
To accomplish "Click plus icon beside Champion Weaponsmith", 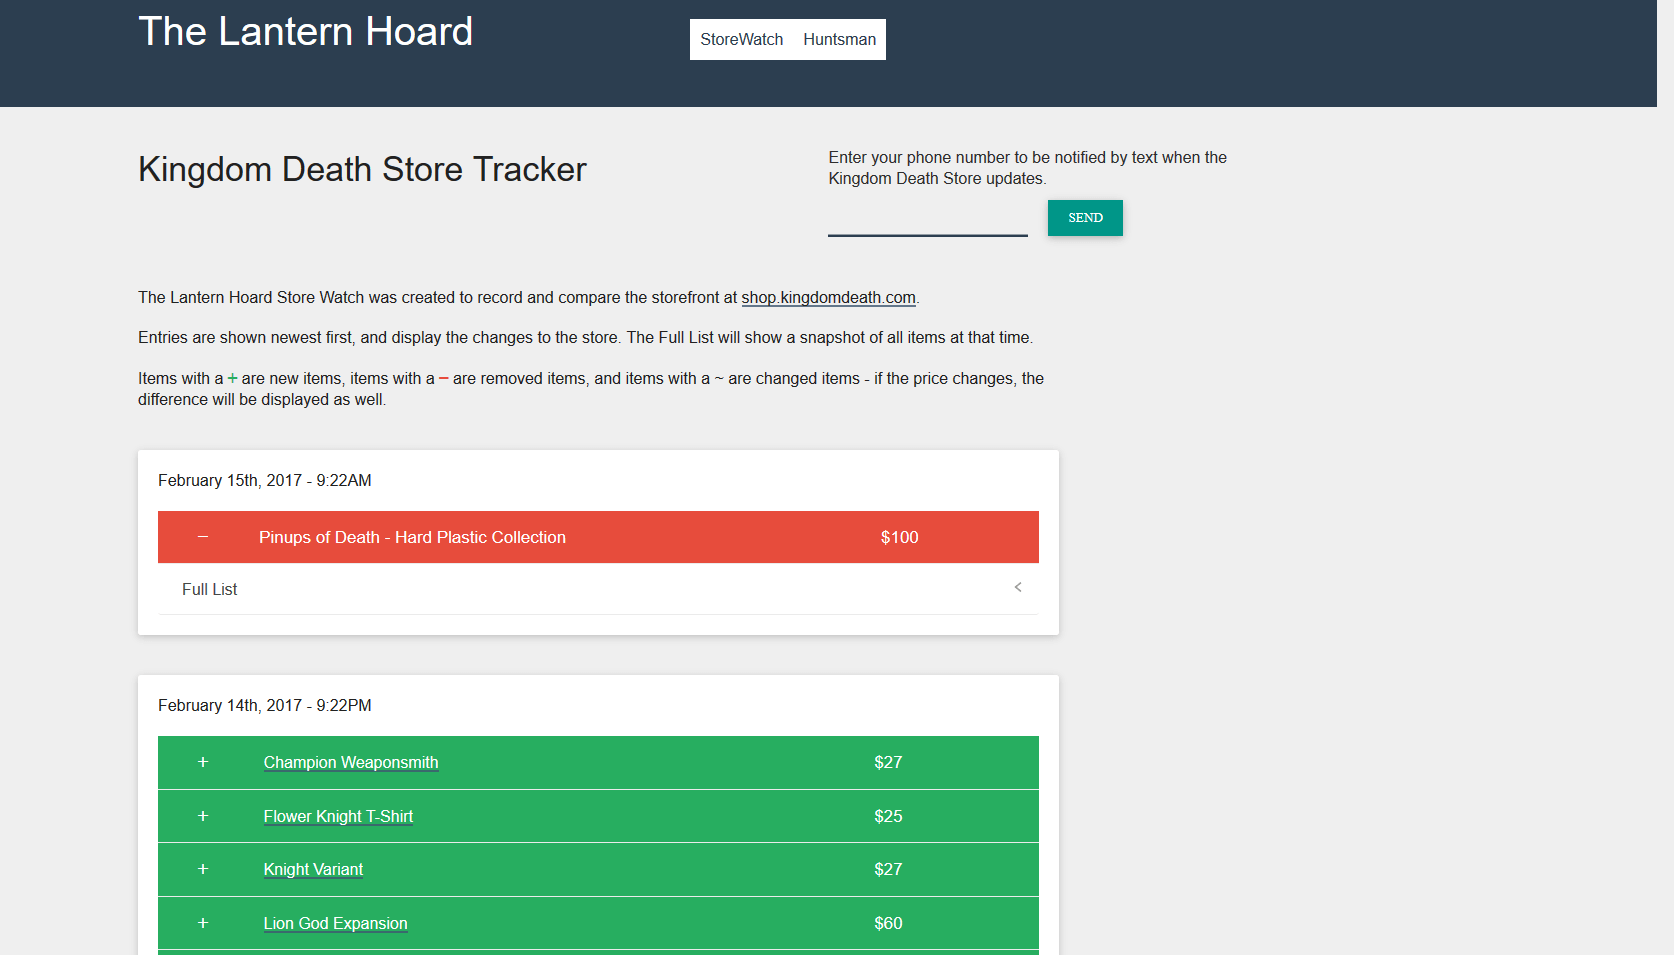I will tap(203, 762).
